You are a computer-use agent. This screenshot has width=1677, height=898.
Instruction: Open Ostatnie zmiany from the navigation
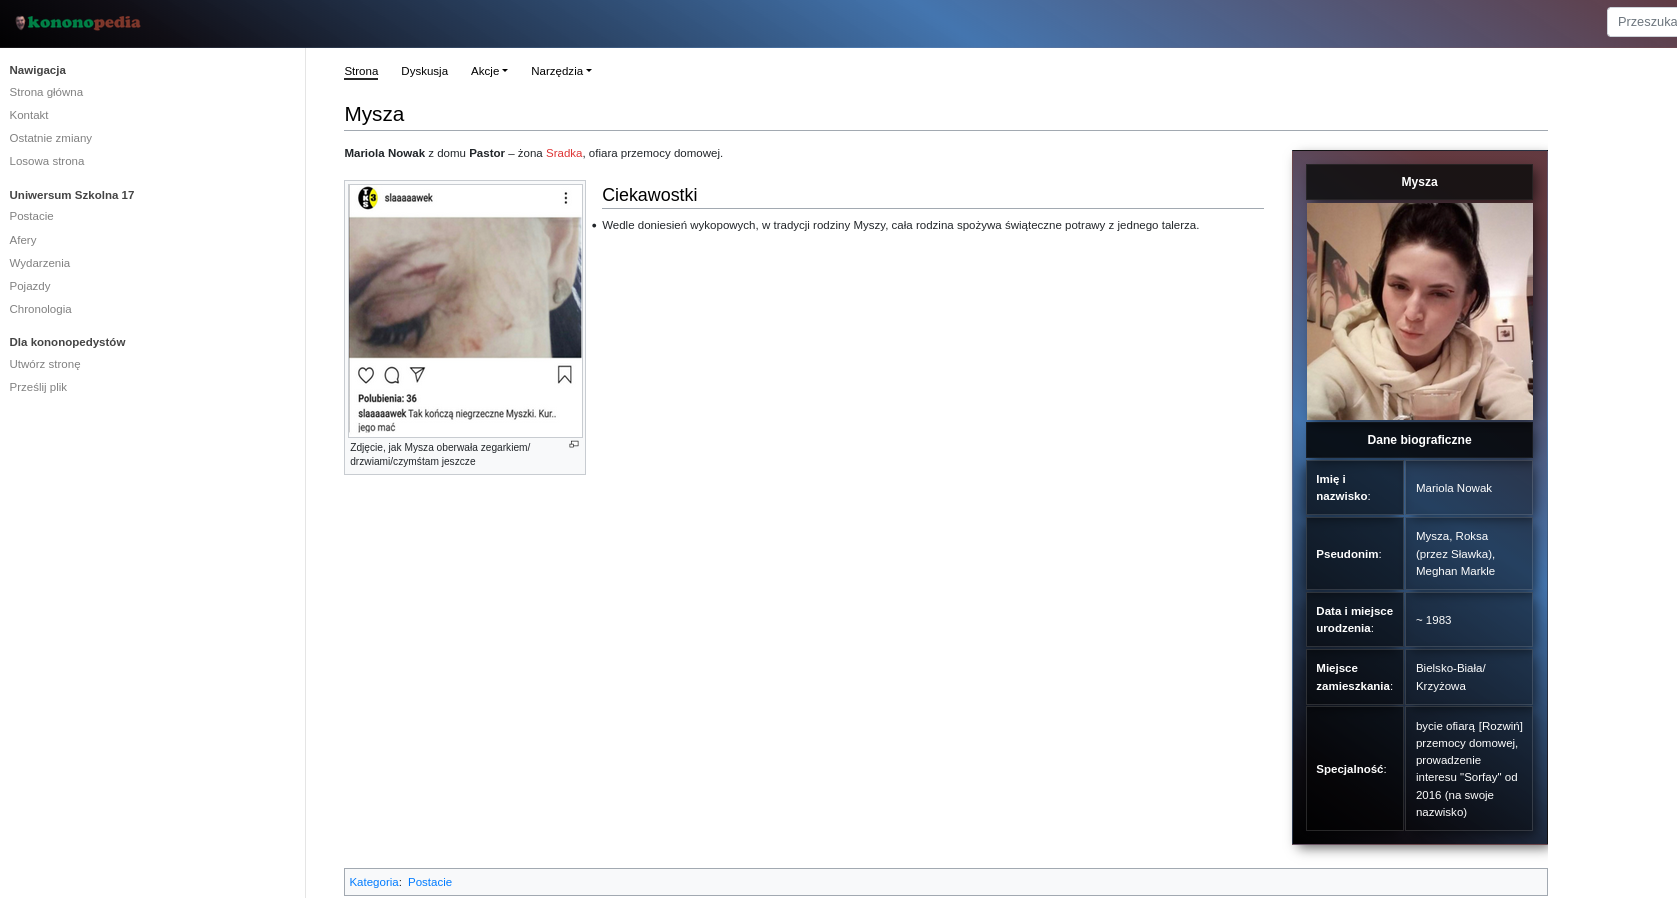pos(51,138)
